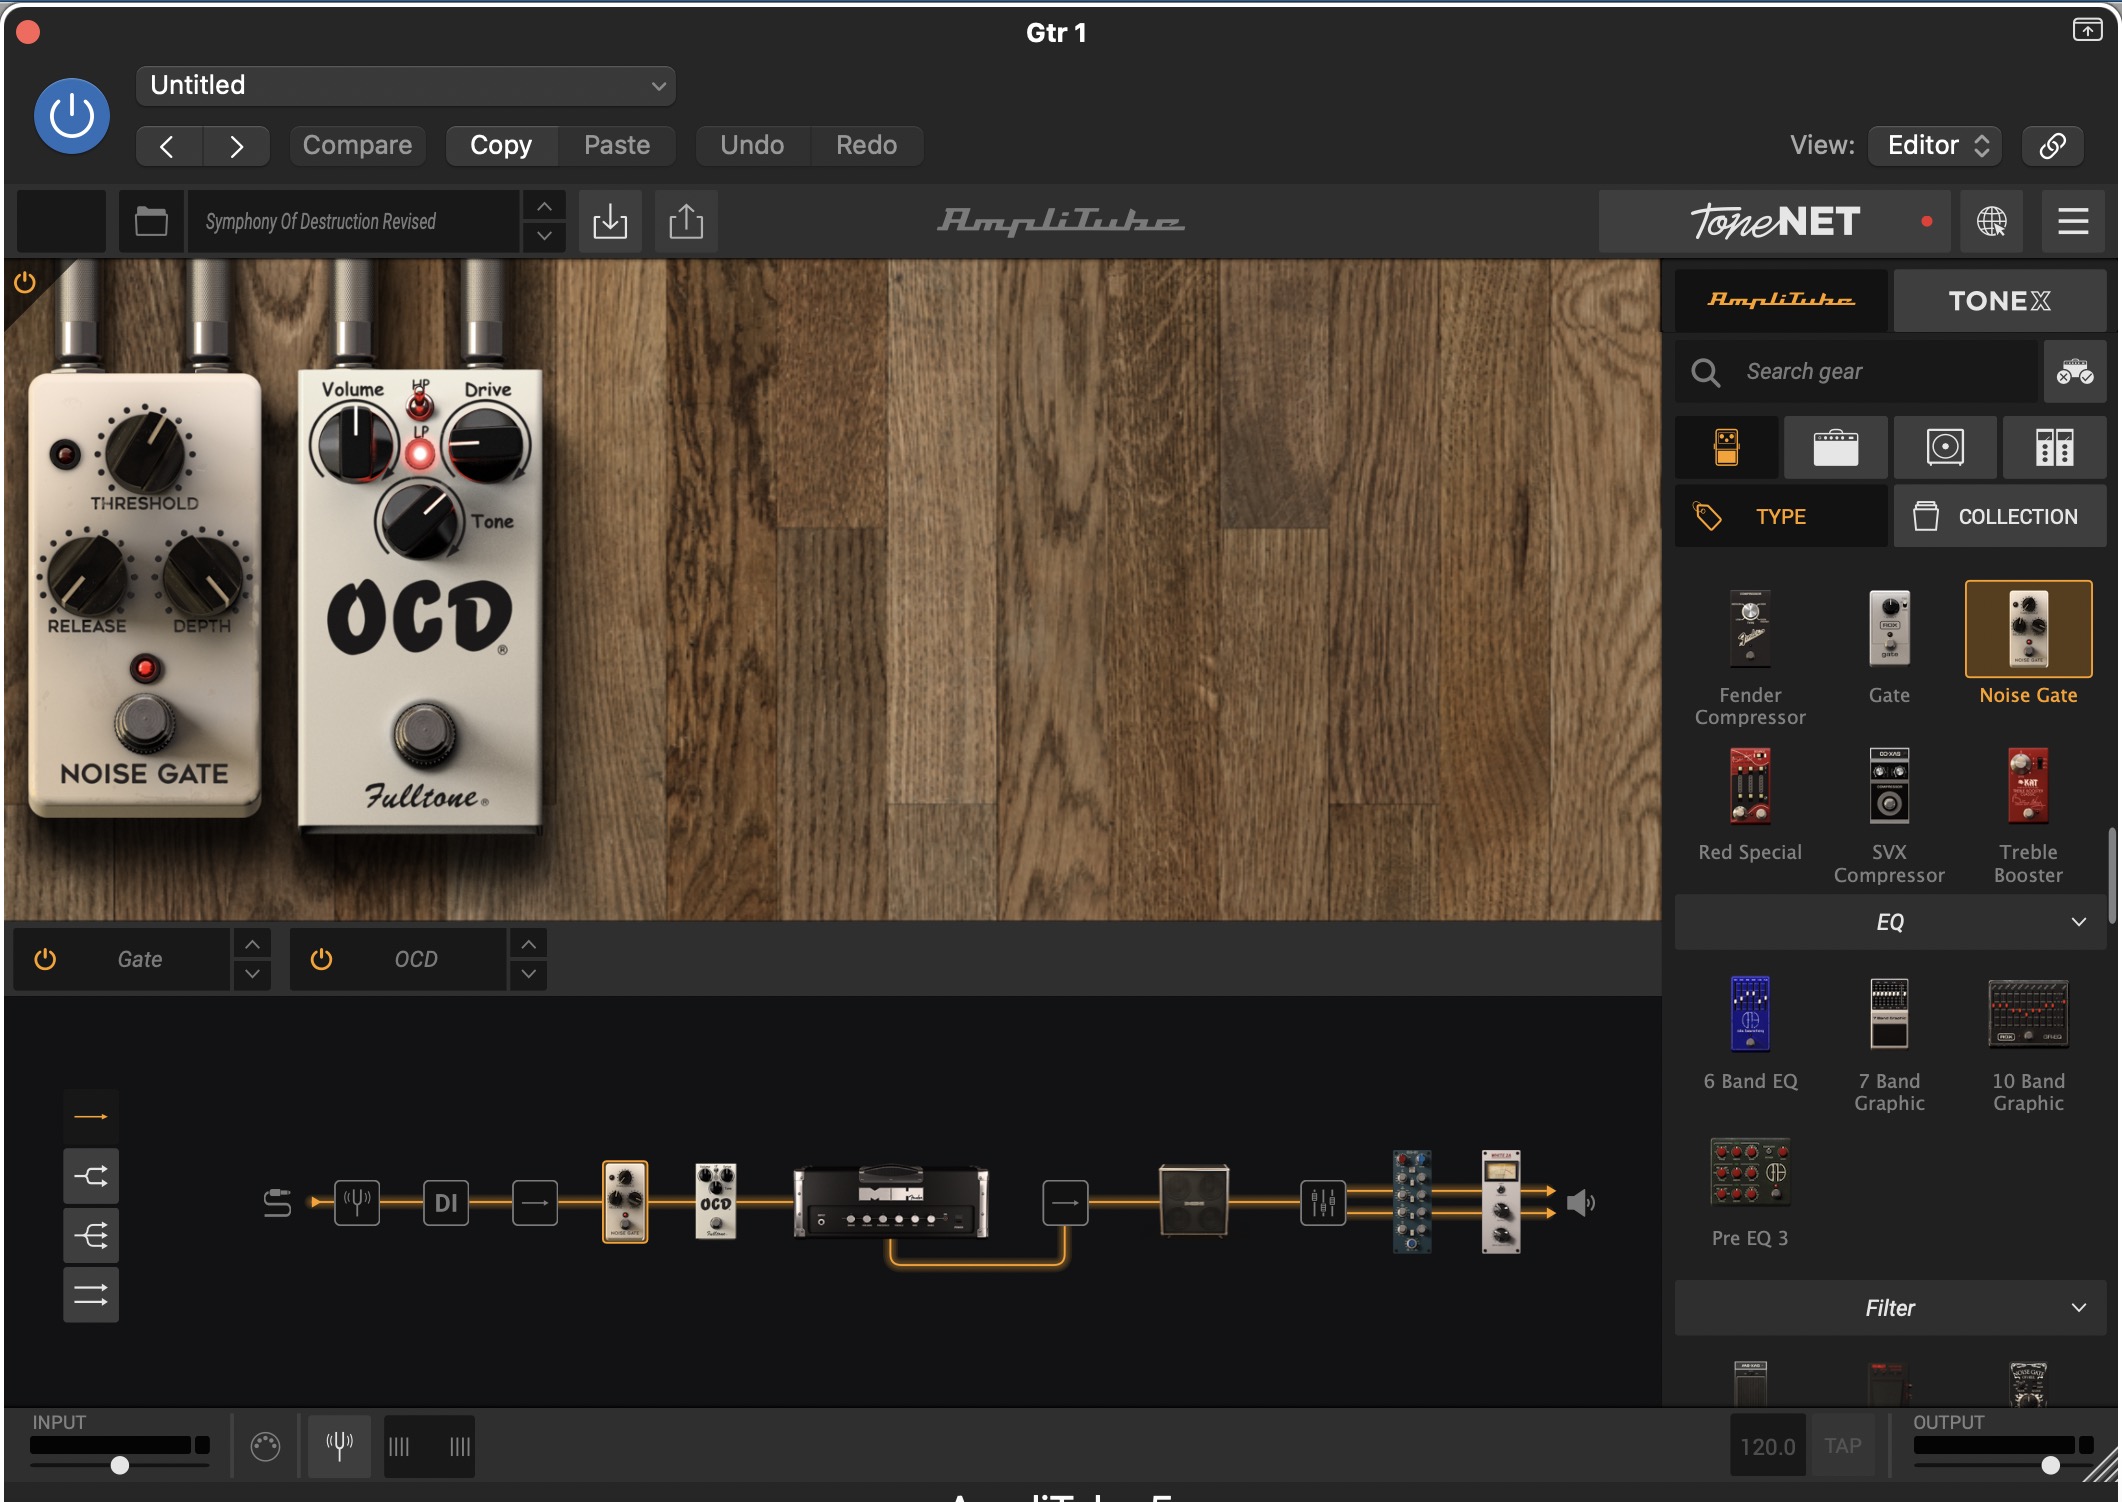The image size is (2122, 1502).
Task: Open the View Editor dropdown
Action: (1936, 145)
